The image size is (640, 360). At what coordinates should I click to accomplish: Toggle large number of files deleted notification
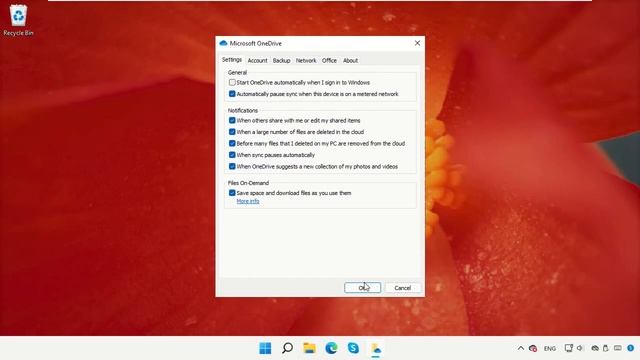(x=232, y=132)
